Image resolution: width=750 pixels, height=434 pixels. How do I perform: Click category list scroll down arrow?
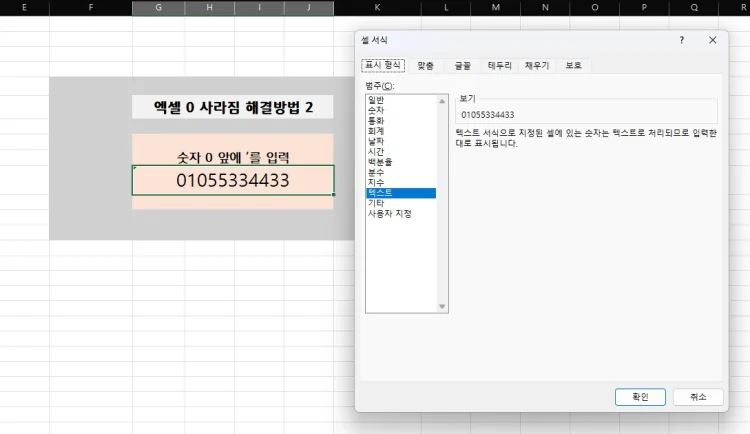[442, 306]
